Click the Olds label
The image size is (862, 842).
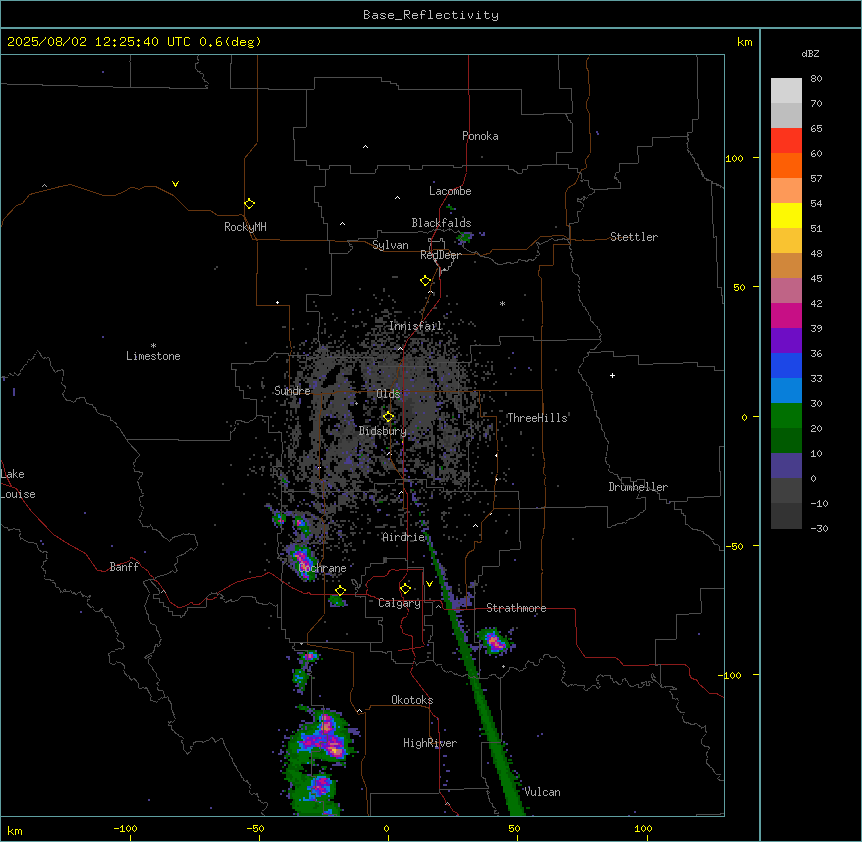388,394
